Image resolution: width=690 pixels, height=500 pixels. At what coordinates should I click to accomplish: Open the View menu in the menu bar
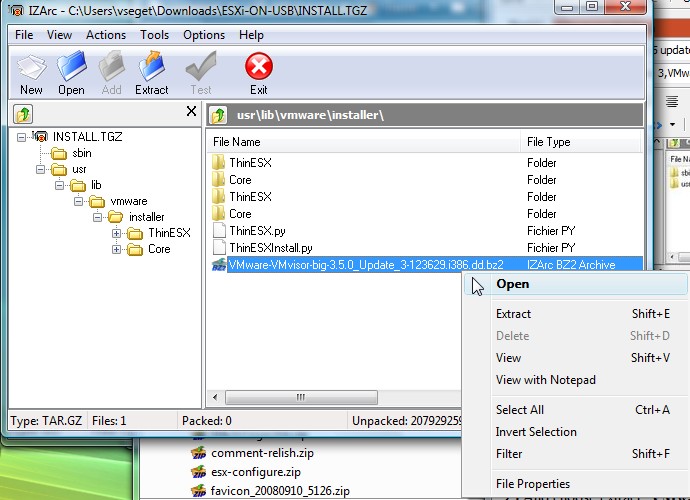[59, 35]
